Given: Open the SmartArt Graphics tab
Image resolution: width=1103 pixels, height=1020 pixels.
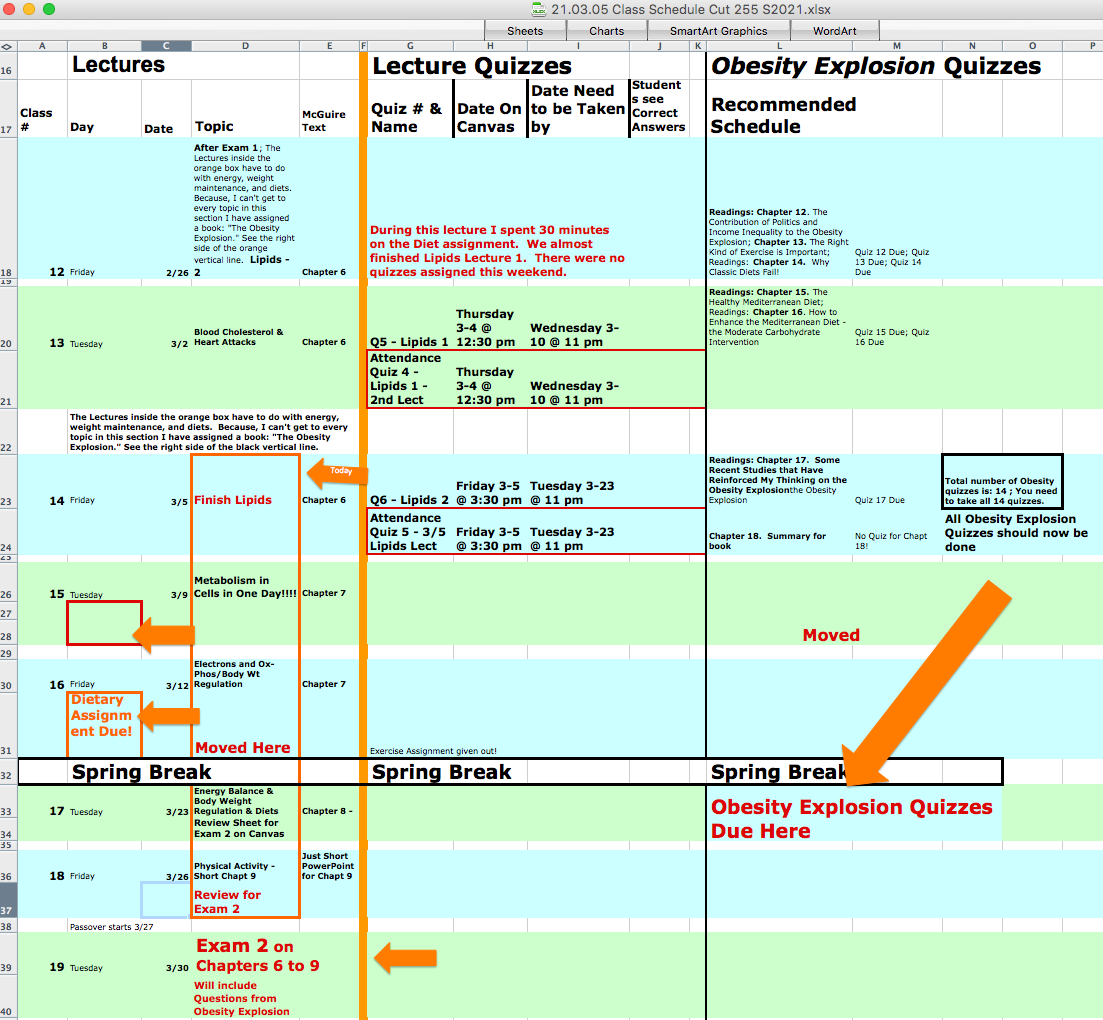Looking at the screenshot, I should [x=718, y=31].
